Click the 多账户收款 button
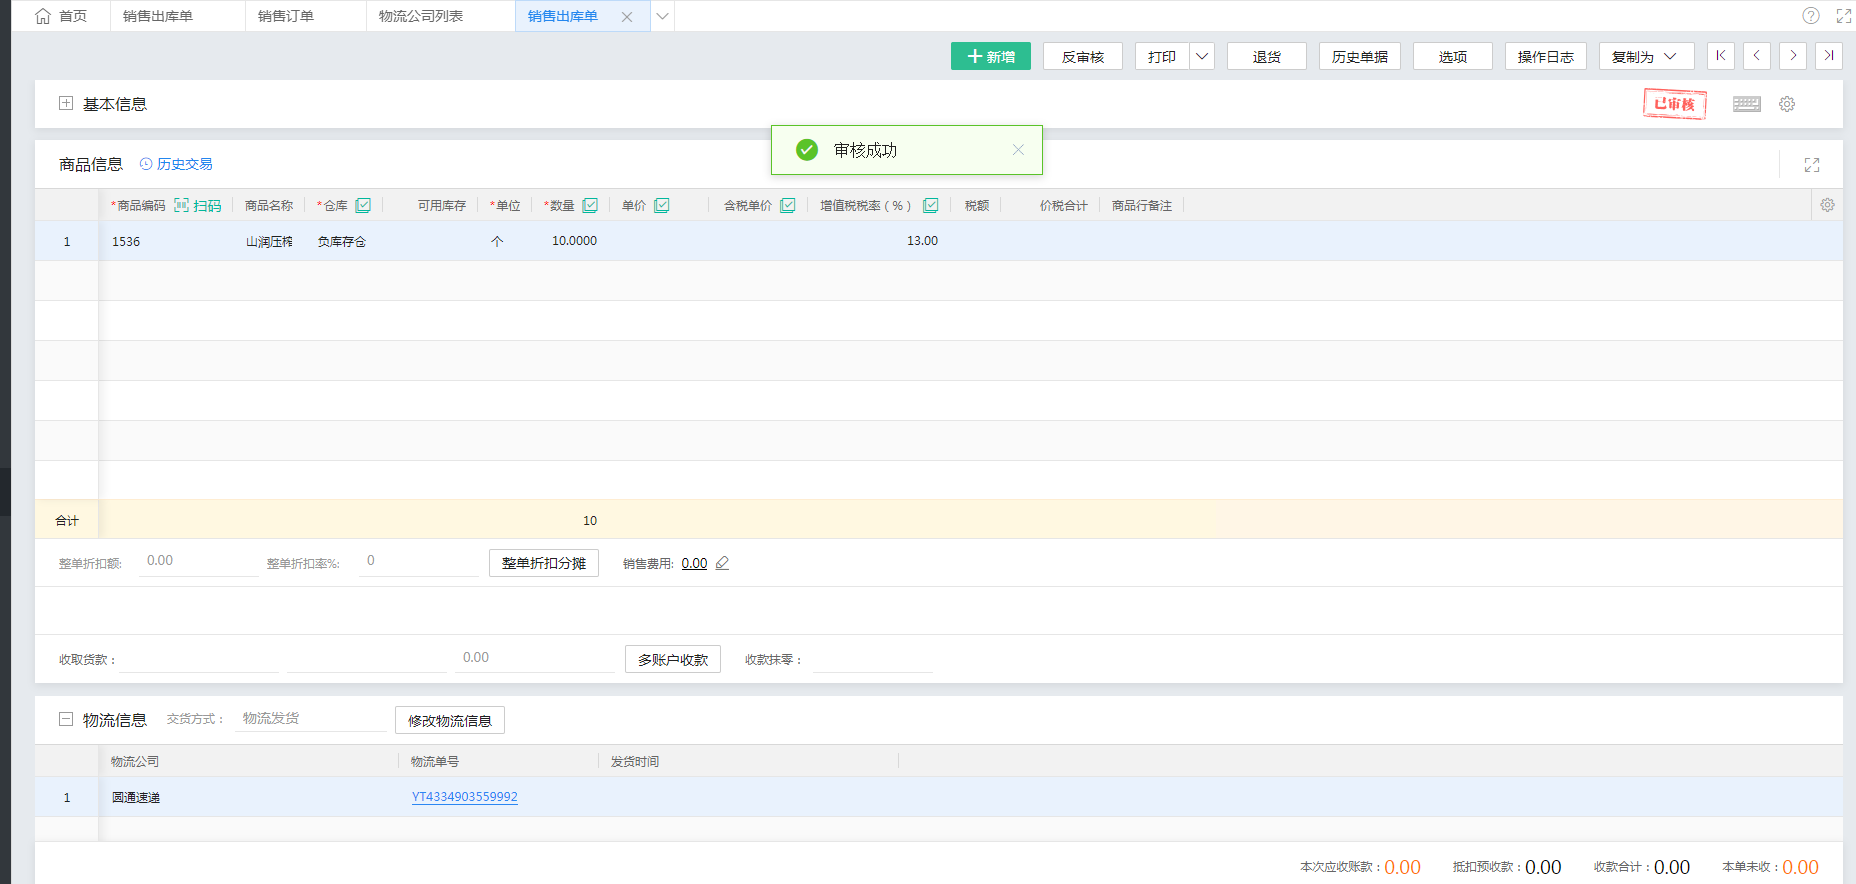This screenshot has width=1856, height=884. (673, 659)
